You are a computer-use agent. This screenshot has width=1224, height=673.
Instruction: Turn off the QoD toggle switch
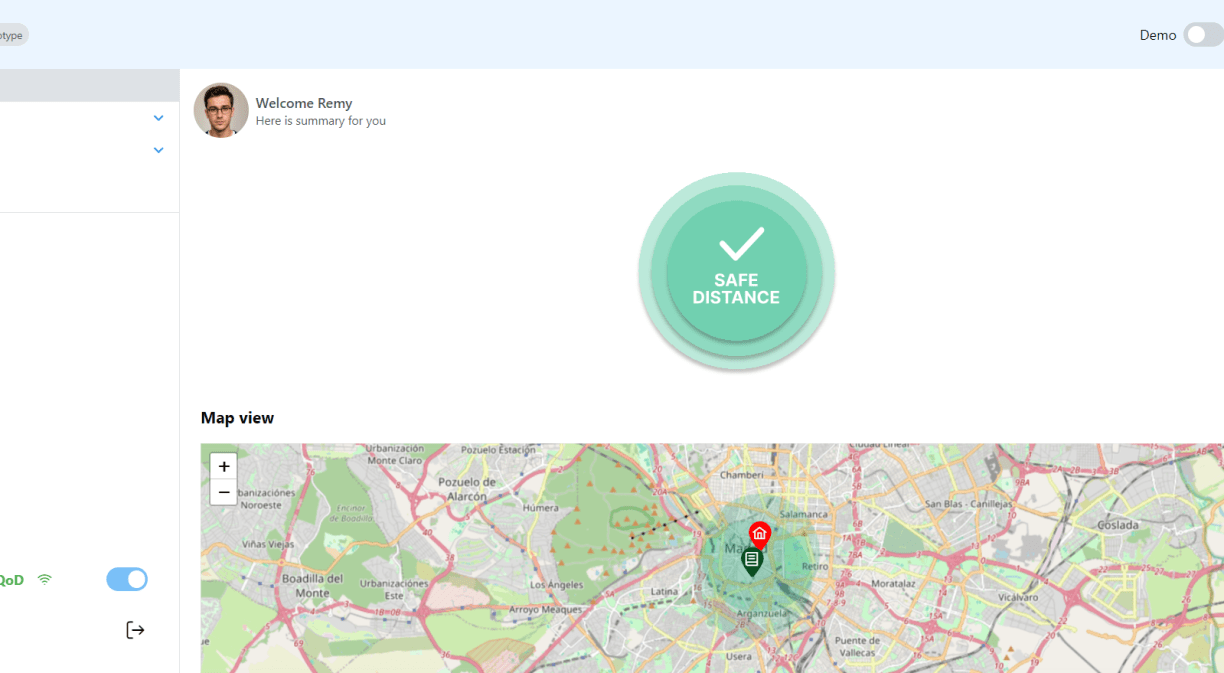point(127,579)
